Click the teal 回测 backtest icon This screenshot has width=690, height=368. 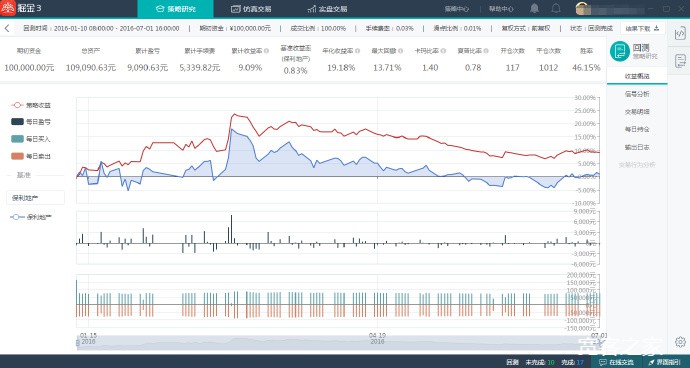pos(620,51)
